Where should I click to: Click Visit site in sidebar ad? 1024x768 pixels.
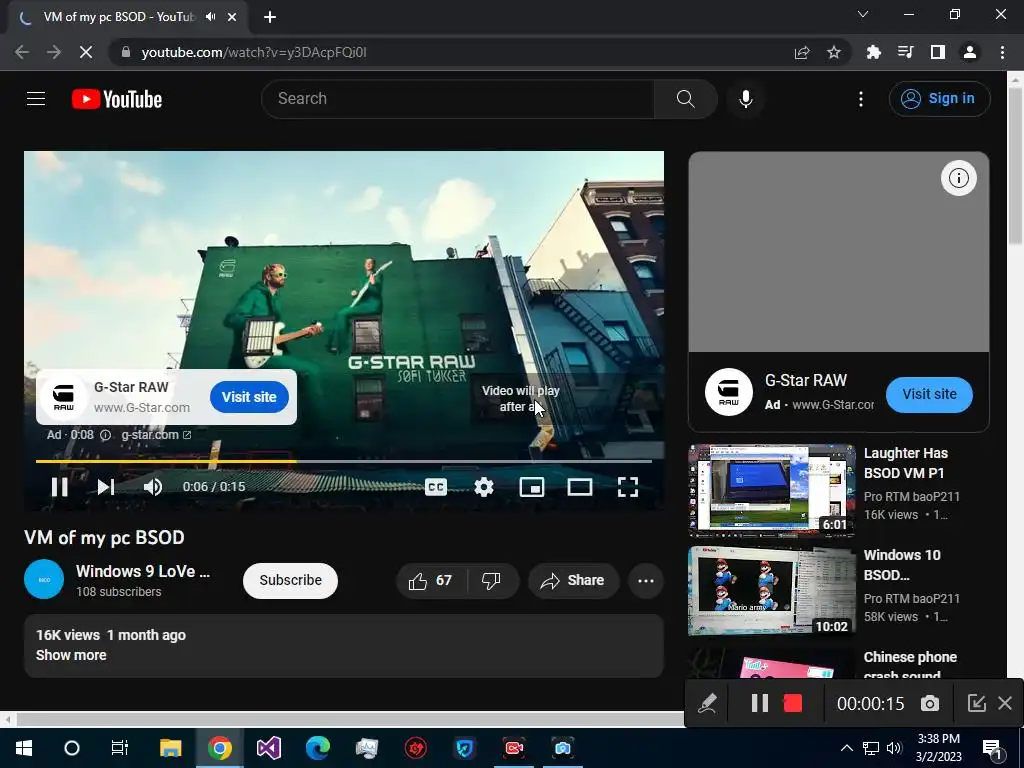[929, 394]
